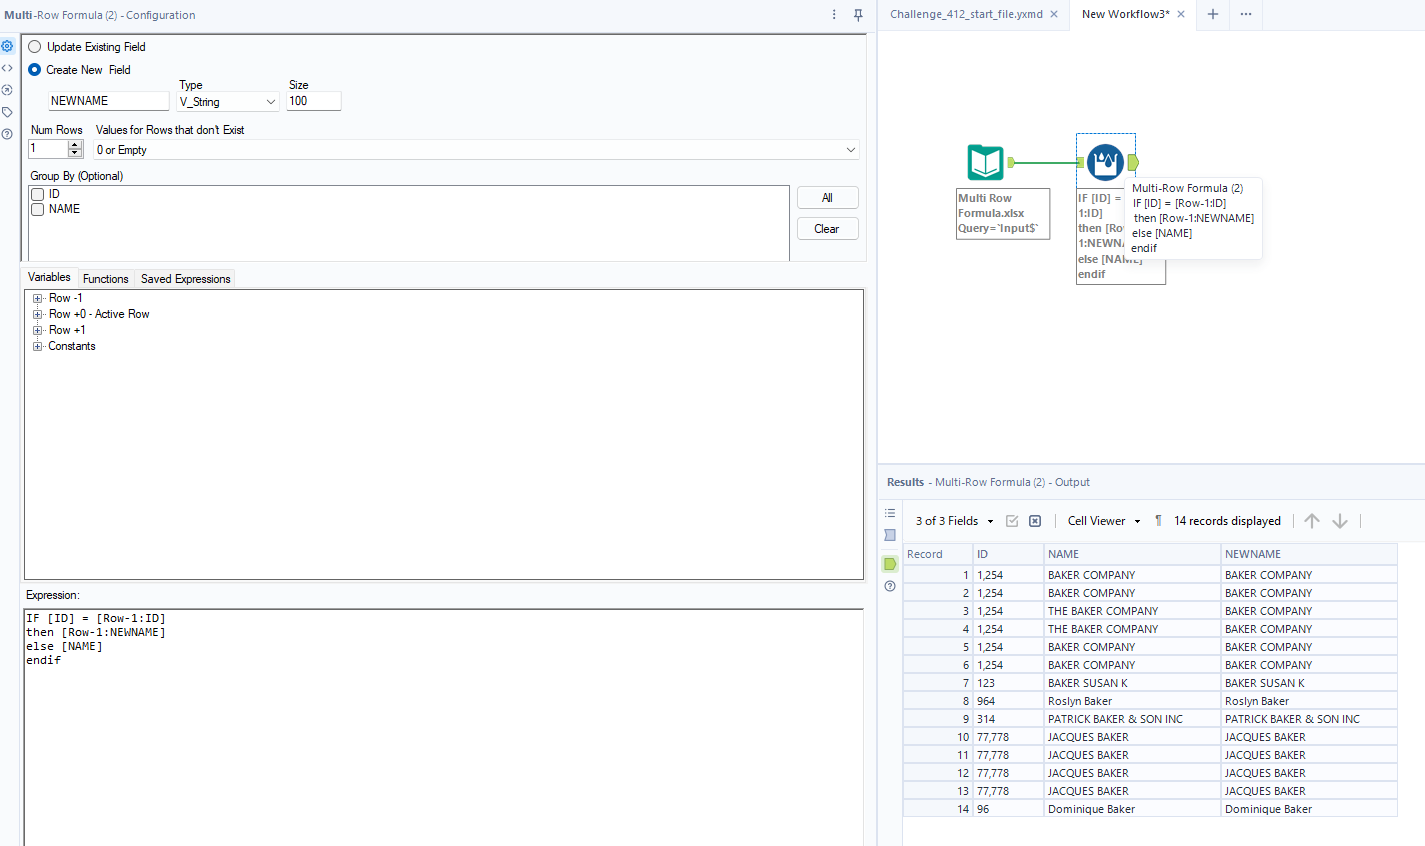Open the Type dropdown showing V_String
Viewport: 1425px width, 846px height.
coord(270,101)
